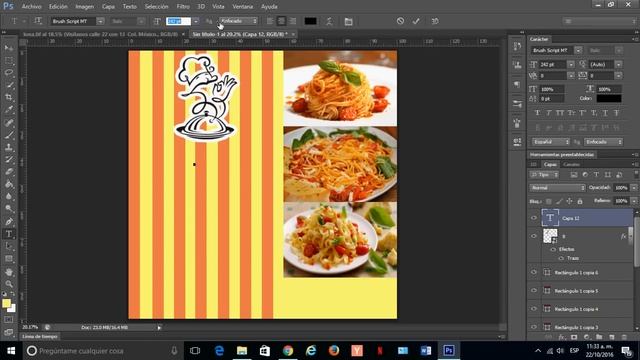
Task: Align text right in options bar
Action: [x=293, y=21]
